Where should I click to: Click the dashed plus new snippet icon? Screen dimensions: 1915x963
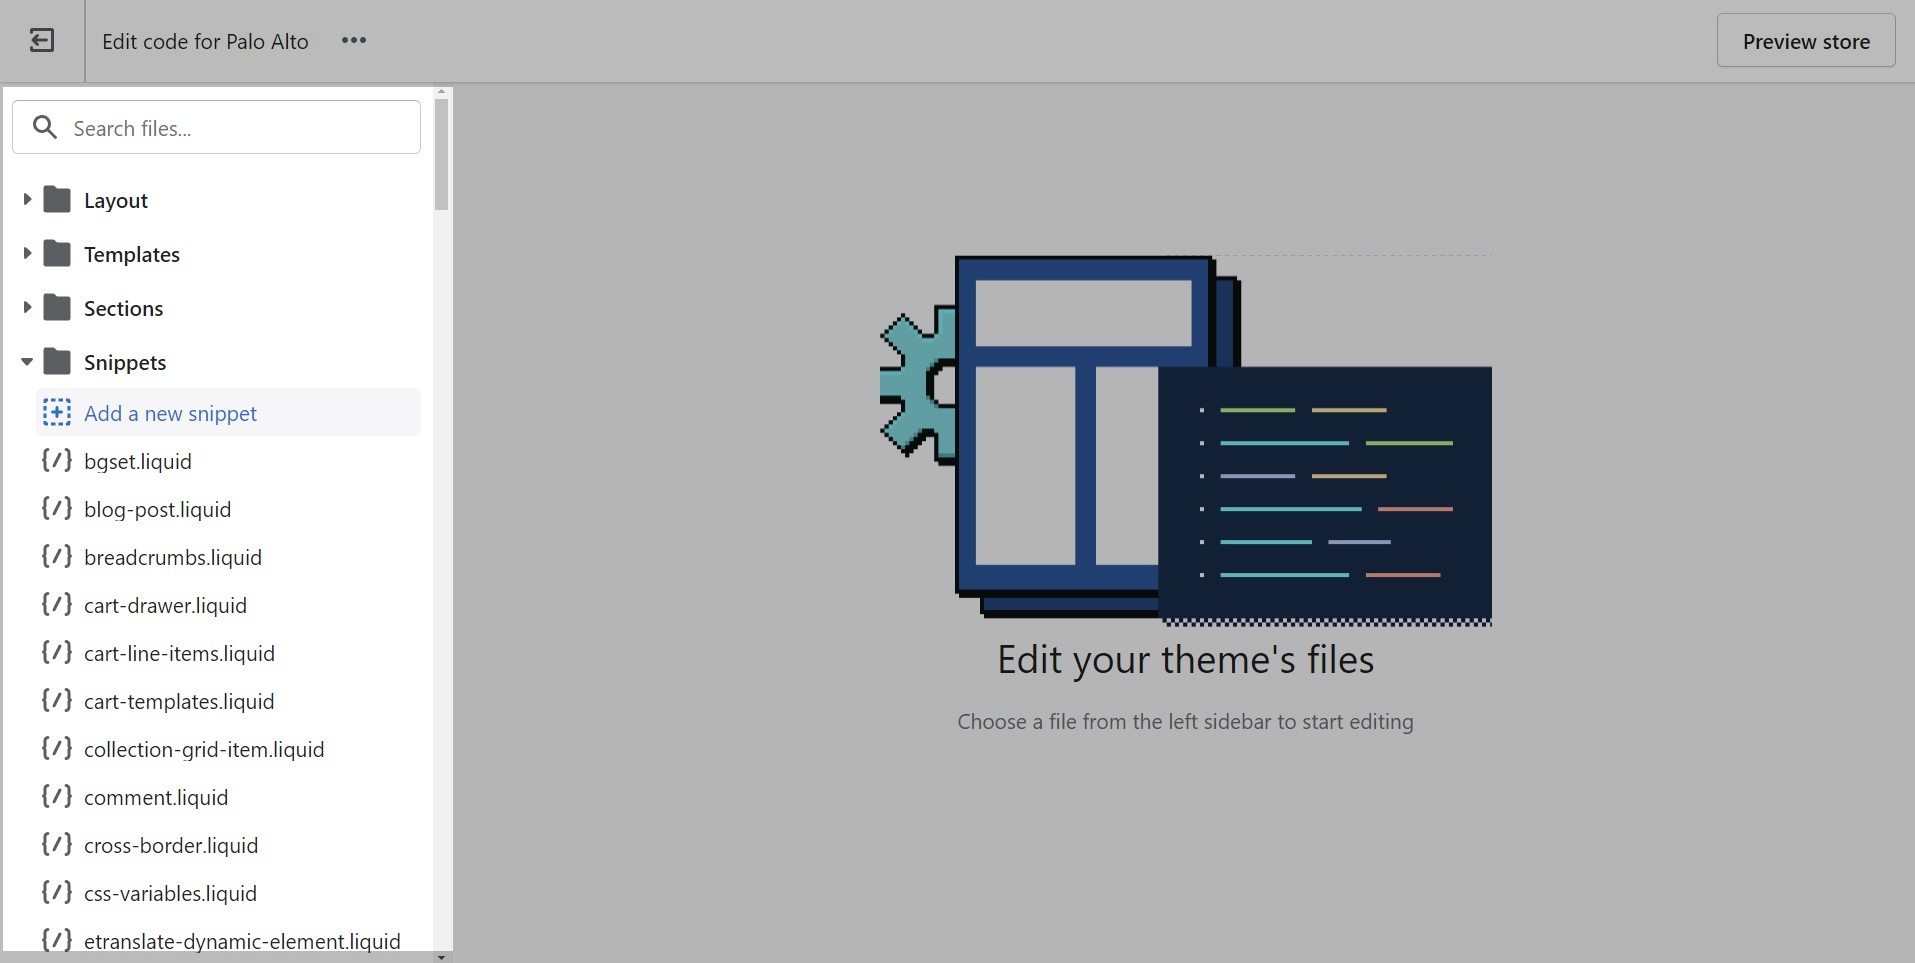57,412
